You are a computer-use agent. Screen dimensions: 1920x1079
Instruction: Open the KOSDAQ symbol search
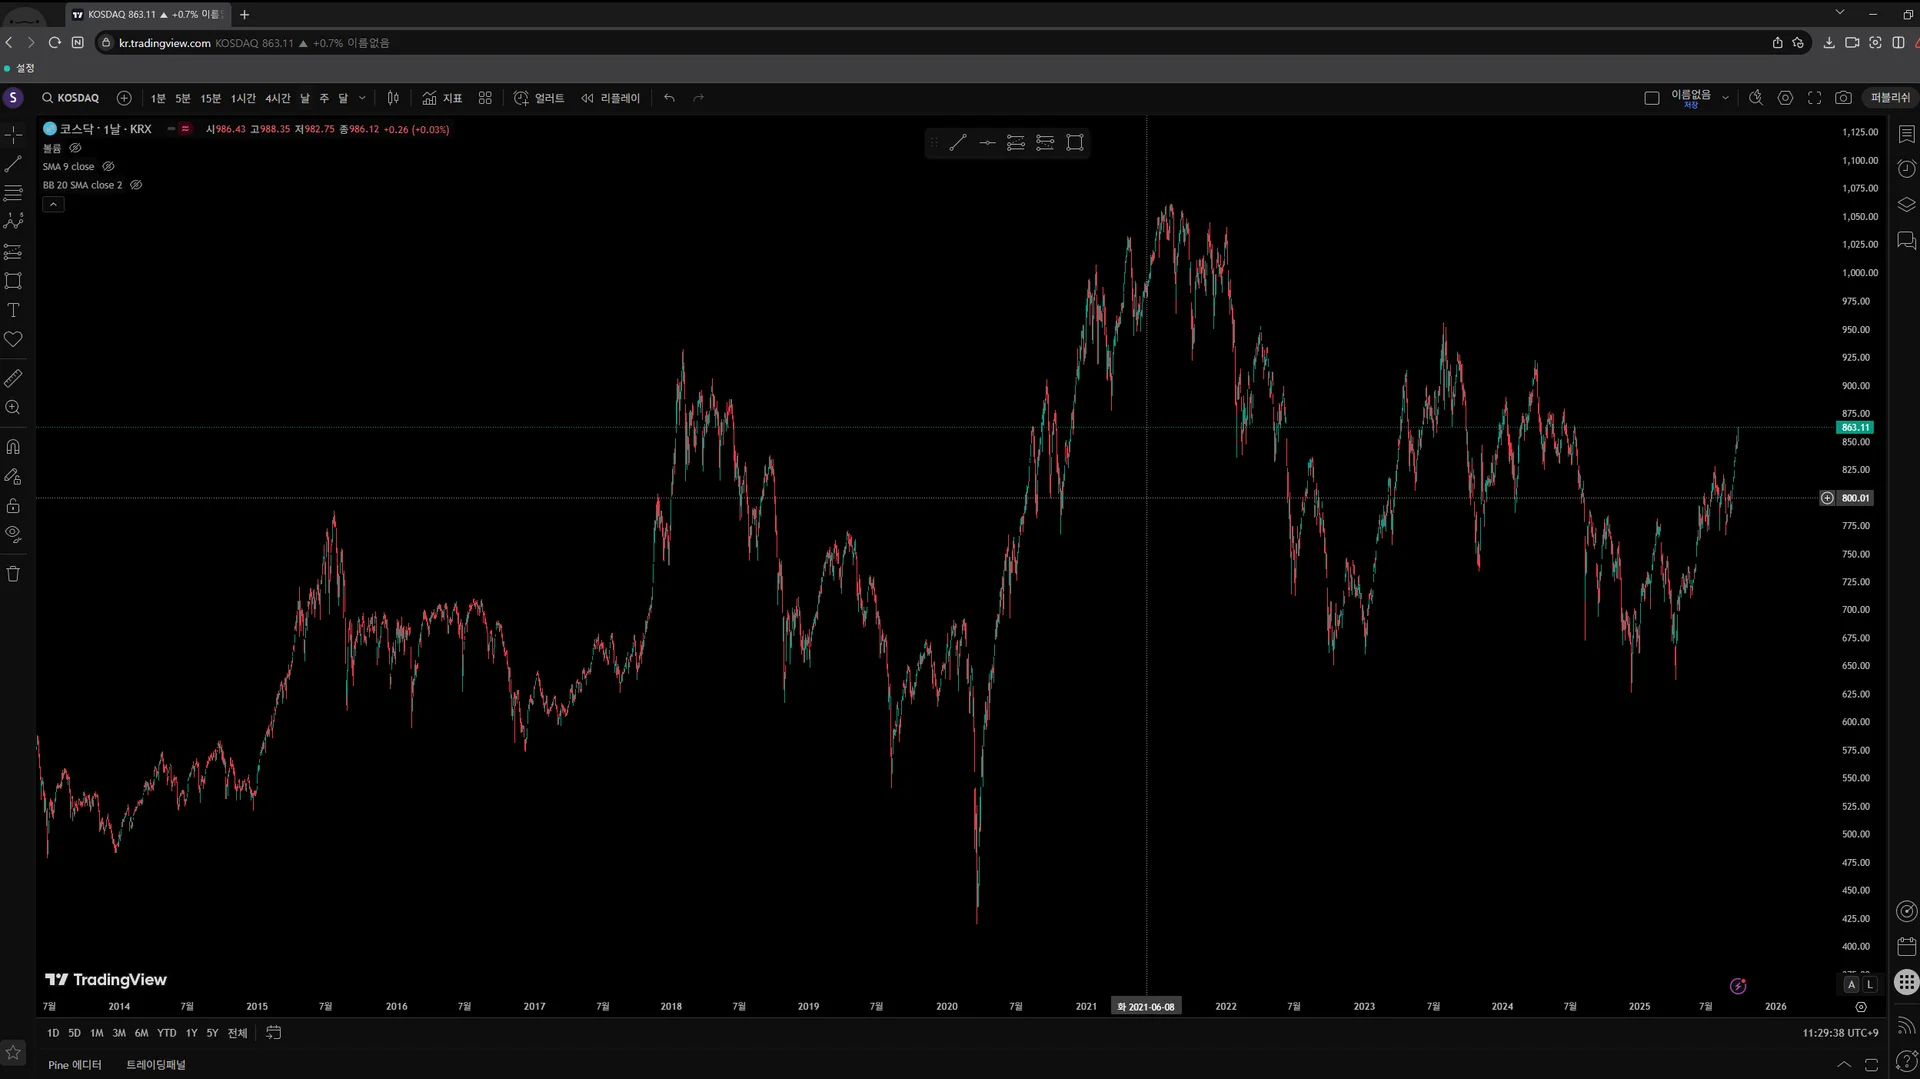coord(70,98)
